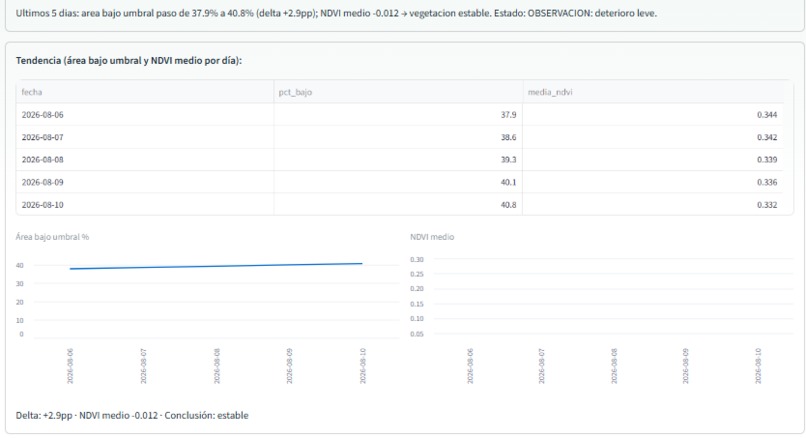Select the 2026-08-09 date cell
Viewport: 806px width, 438px height.
[x=145, y=182]
